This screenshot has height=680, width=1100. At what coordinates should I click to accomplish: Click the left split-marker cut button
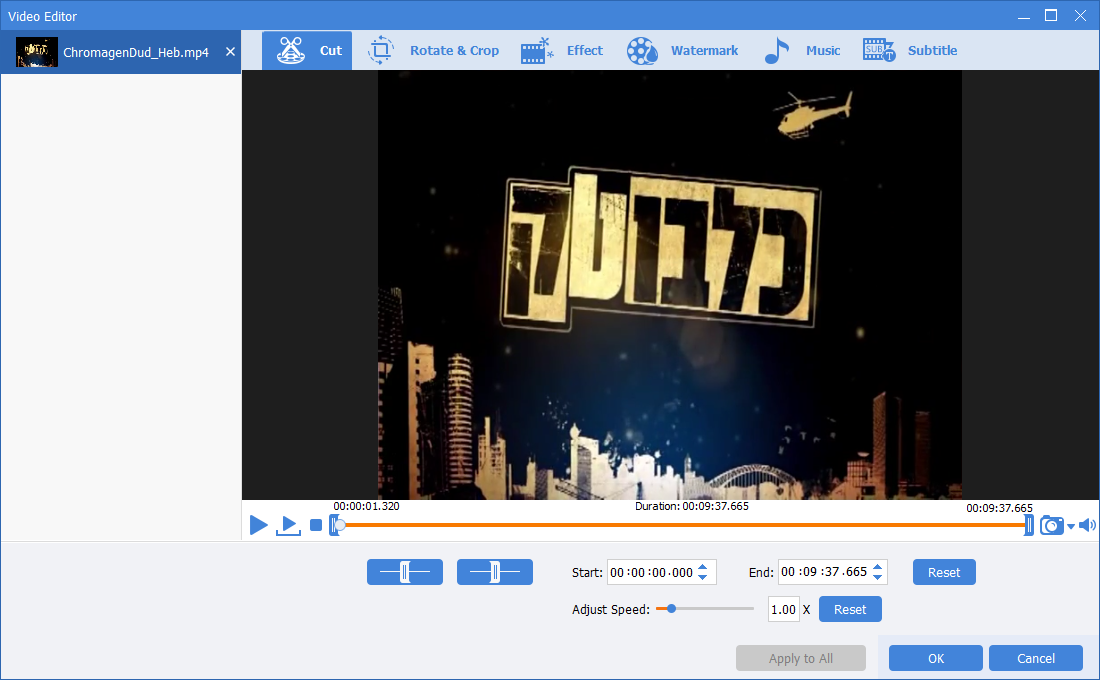coord(405,572)
